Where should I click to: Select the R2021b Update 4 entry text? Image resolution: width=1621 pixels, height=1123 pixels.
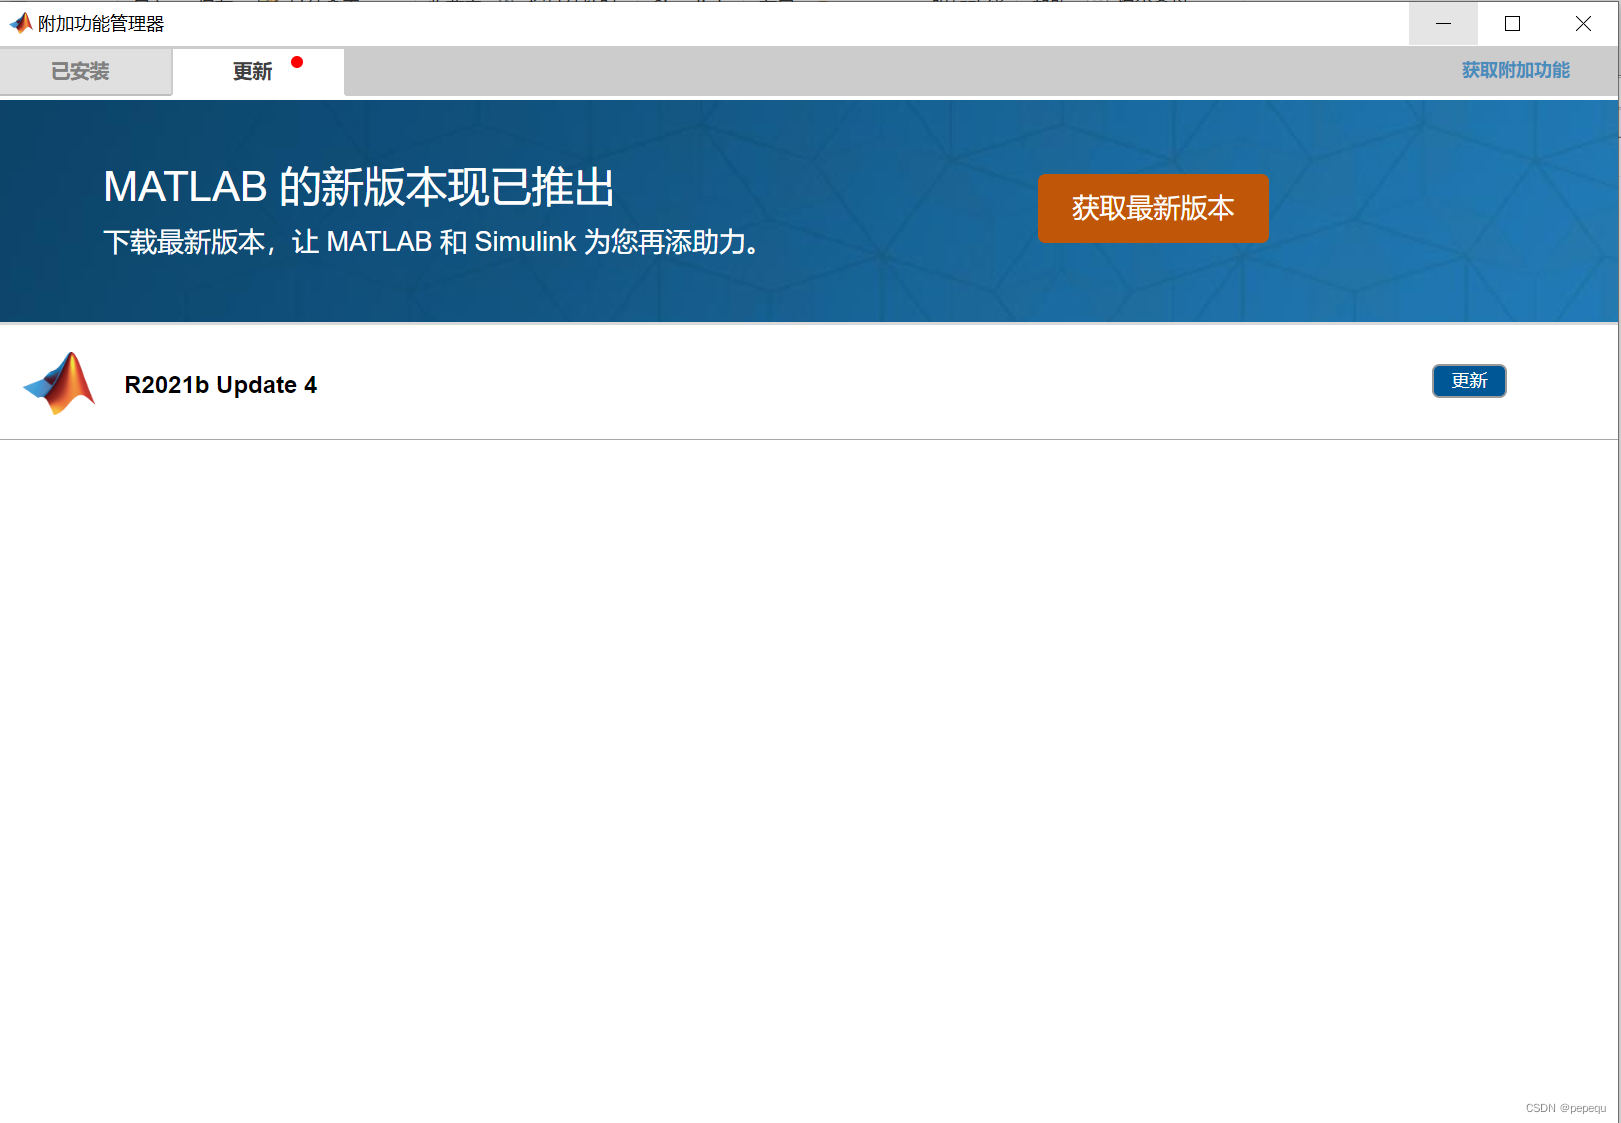point(221,385)
